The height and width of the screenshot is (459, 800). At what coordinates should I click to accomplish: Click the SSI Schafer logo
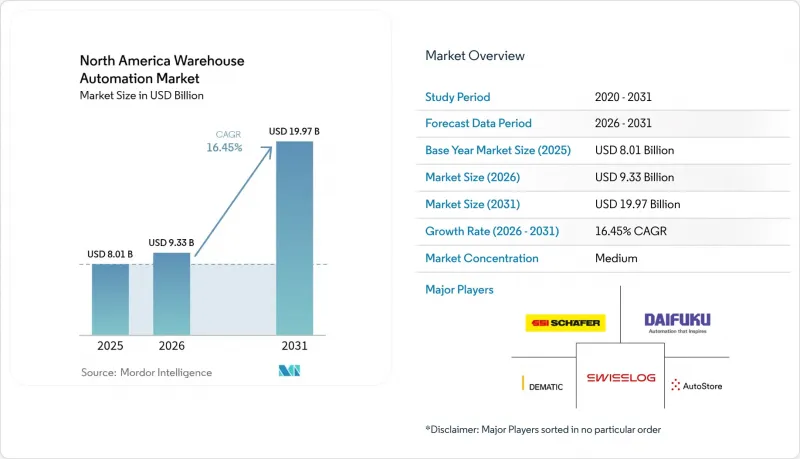click(x=565, y=323)
